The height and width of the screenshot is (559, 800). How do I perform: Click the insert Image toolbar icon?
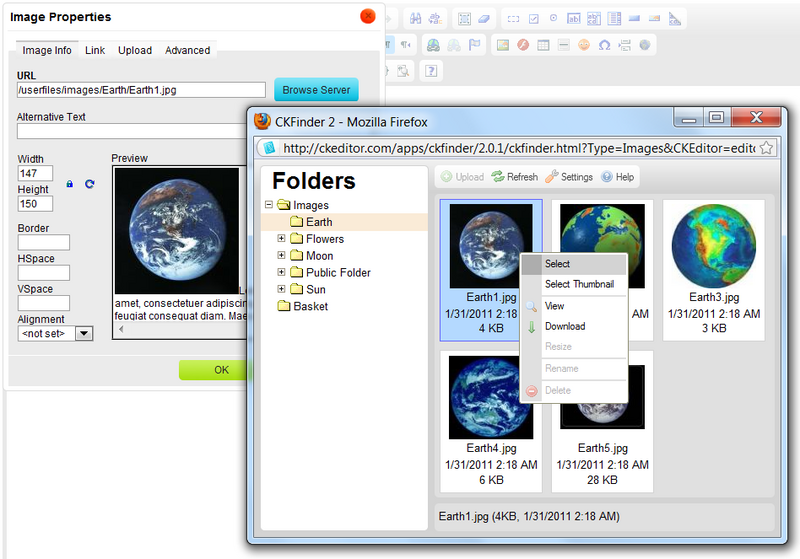point(503,45)
